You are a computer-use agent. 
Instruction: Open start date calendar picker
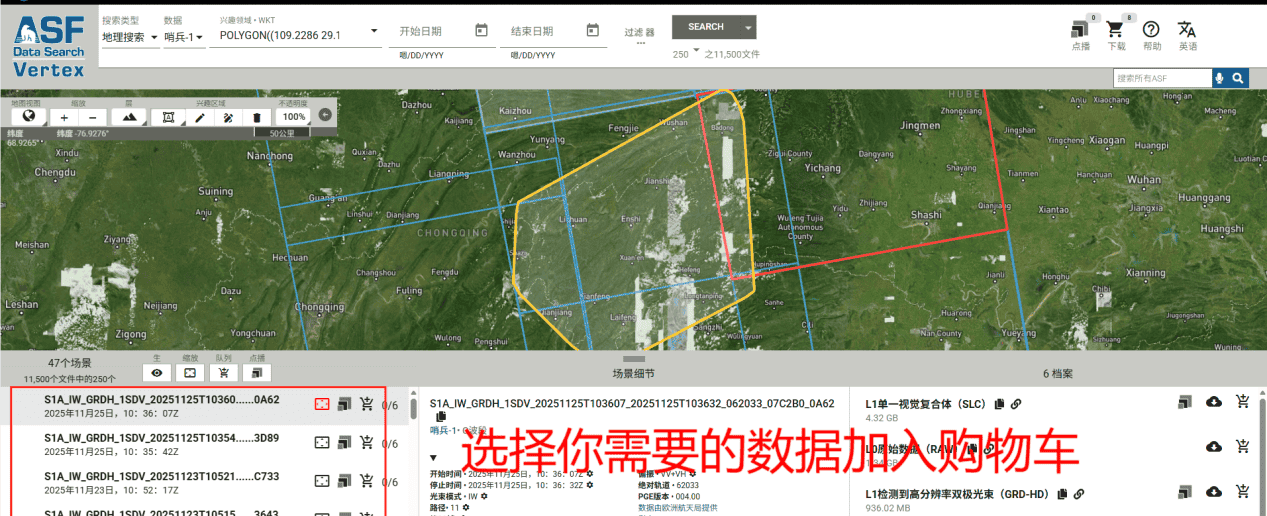point(481,31)
